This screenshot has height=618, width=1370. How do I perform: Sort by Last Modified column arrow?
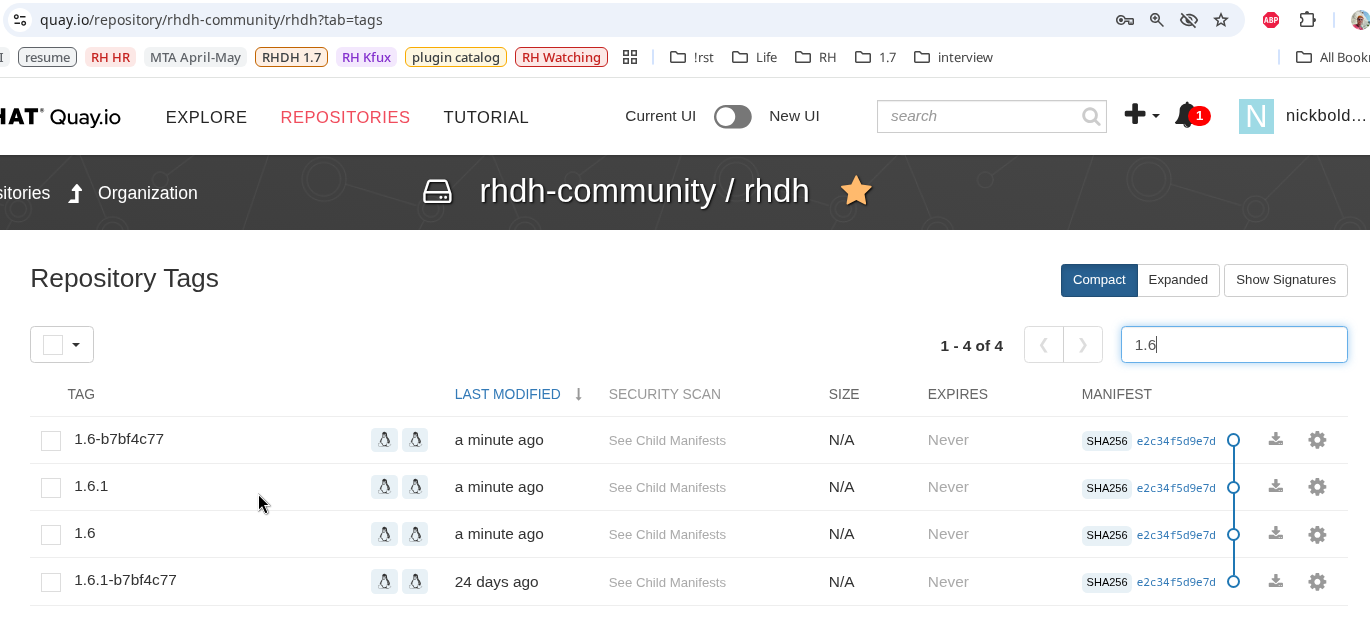coord(578,394)
